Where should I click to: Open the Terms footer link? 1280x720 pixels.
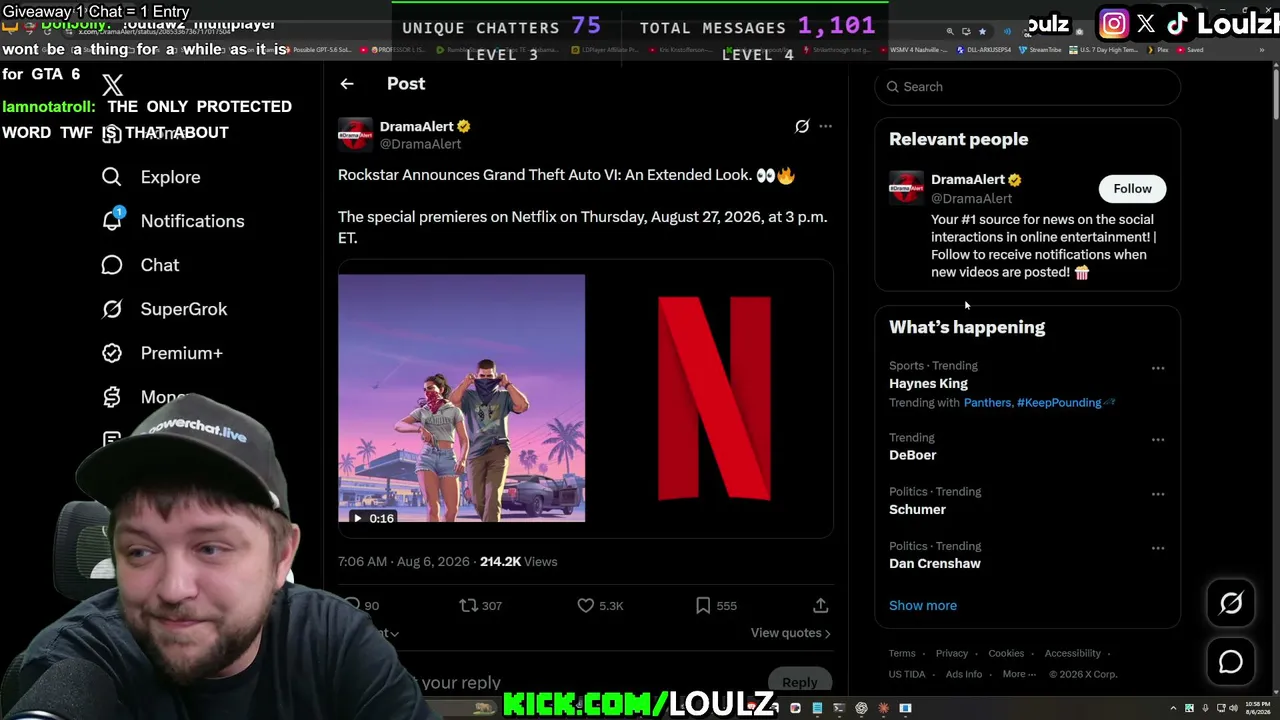[x=902, y=653]
